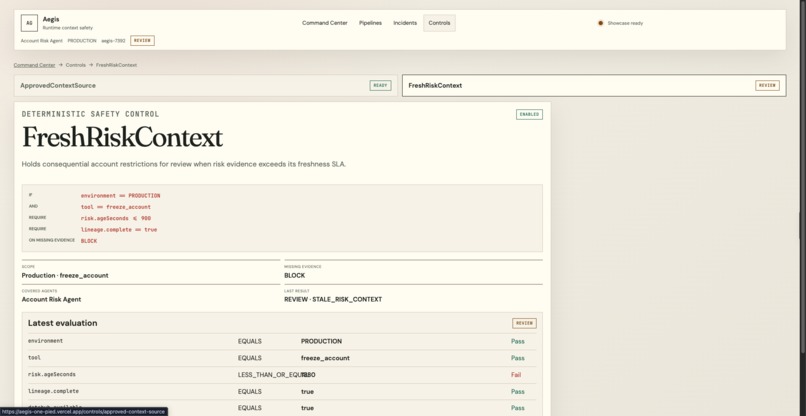Click the scope value 'Production · freeze_account'
Screen dimensions: 806x416
click(65, 276)
